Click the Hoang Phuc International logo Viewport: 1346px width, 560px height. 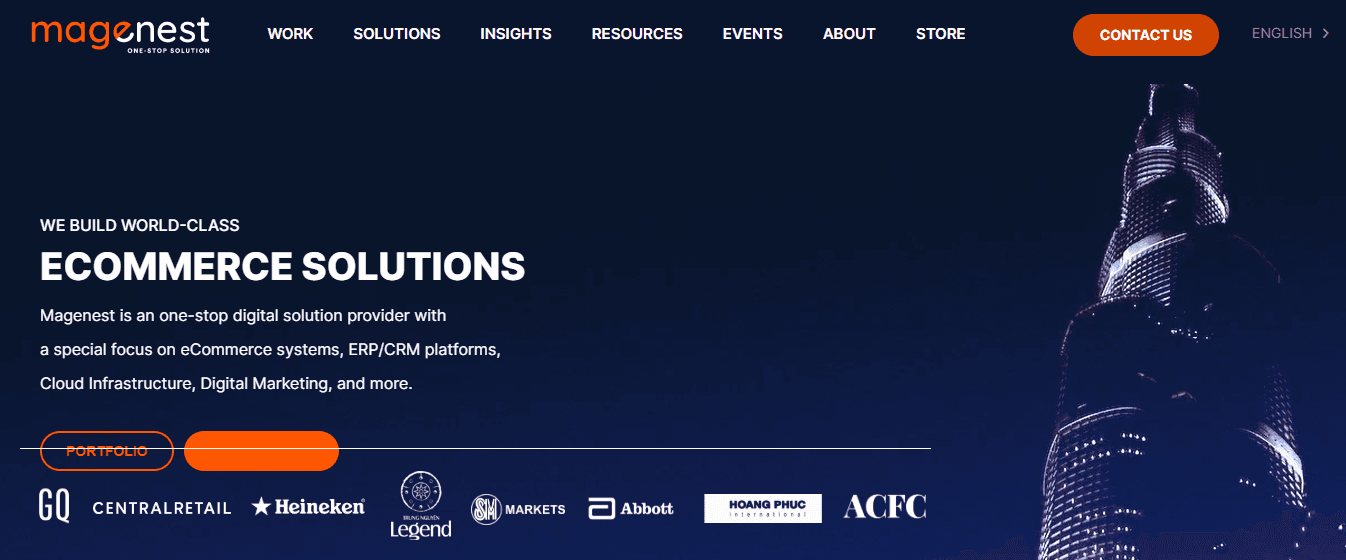coord(763,508)
